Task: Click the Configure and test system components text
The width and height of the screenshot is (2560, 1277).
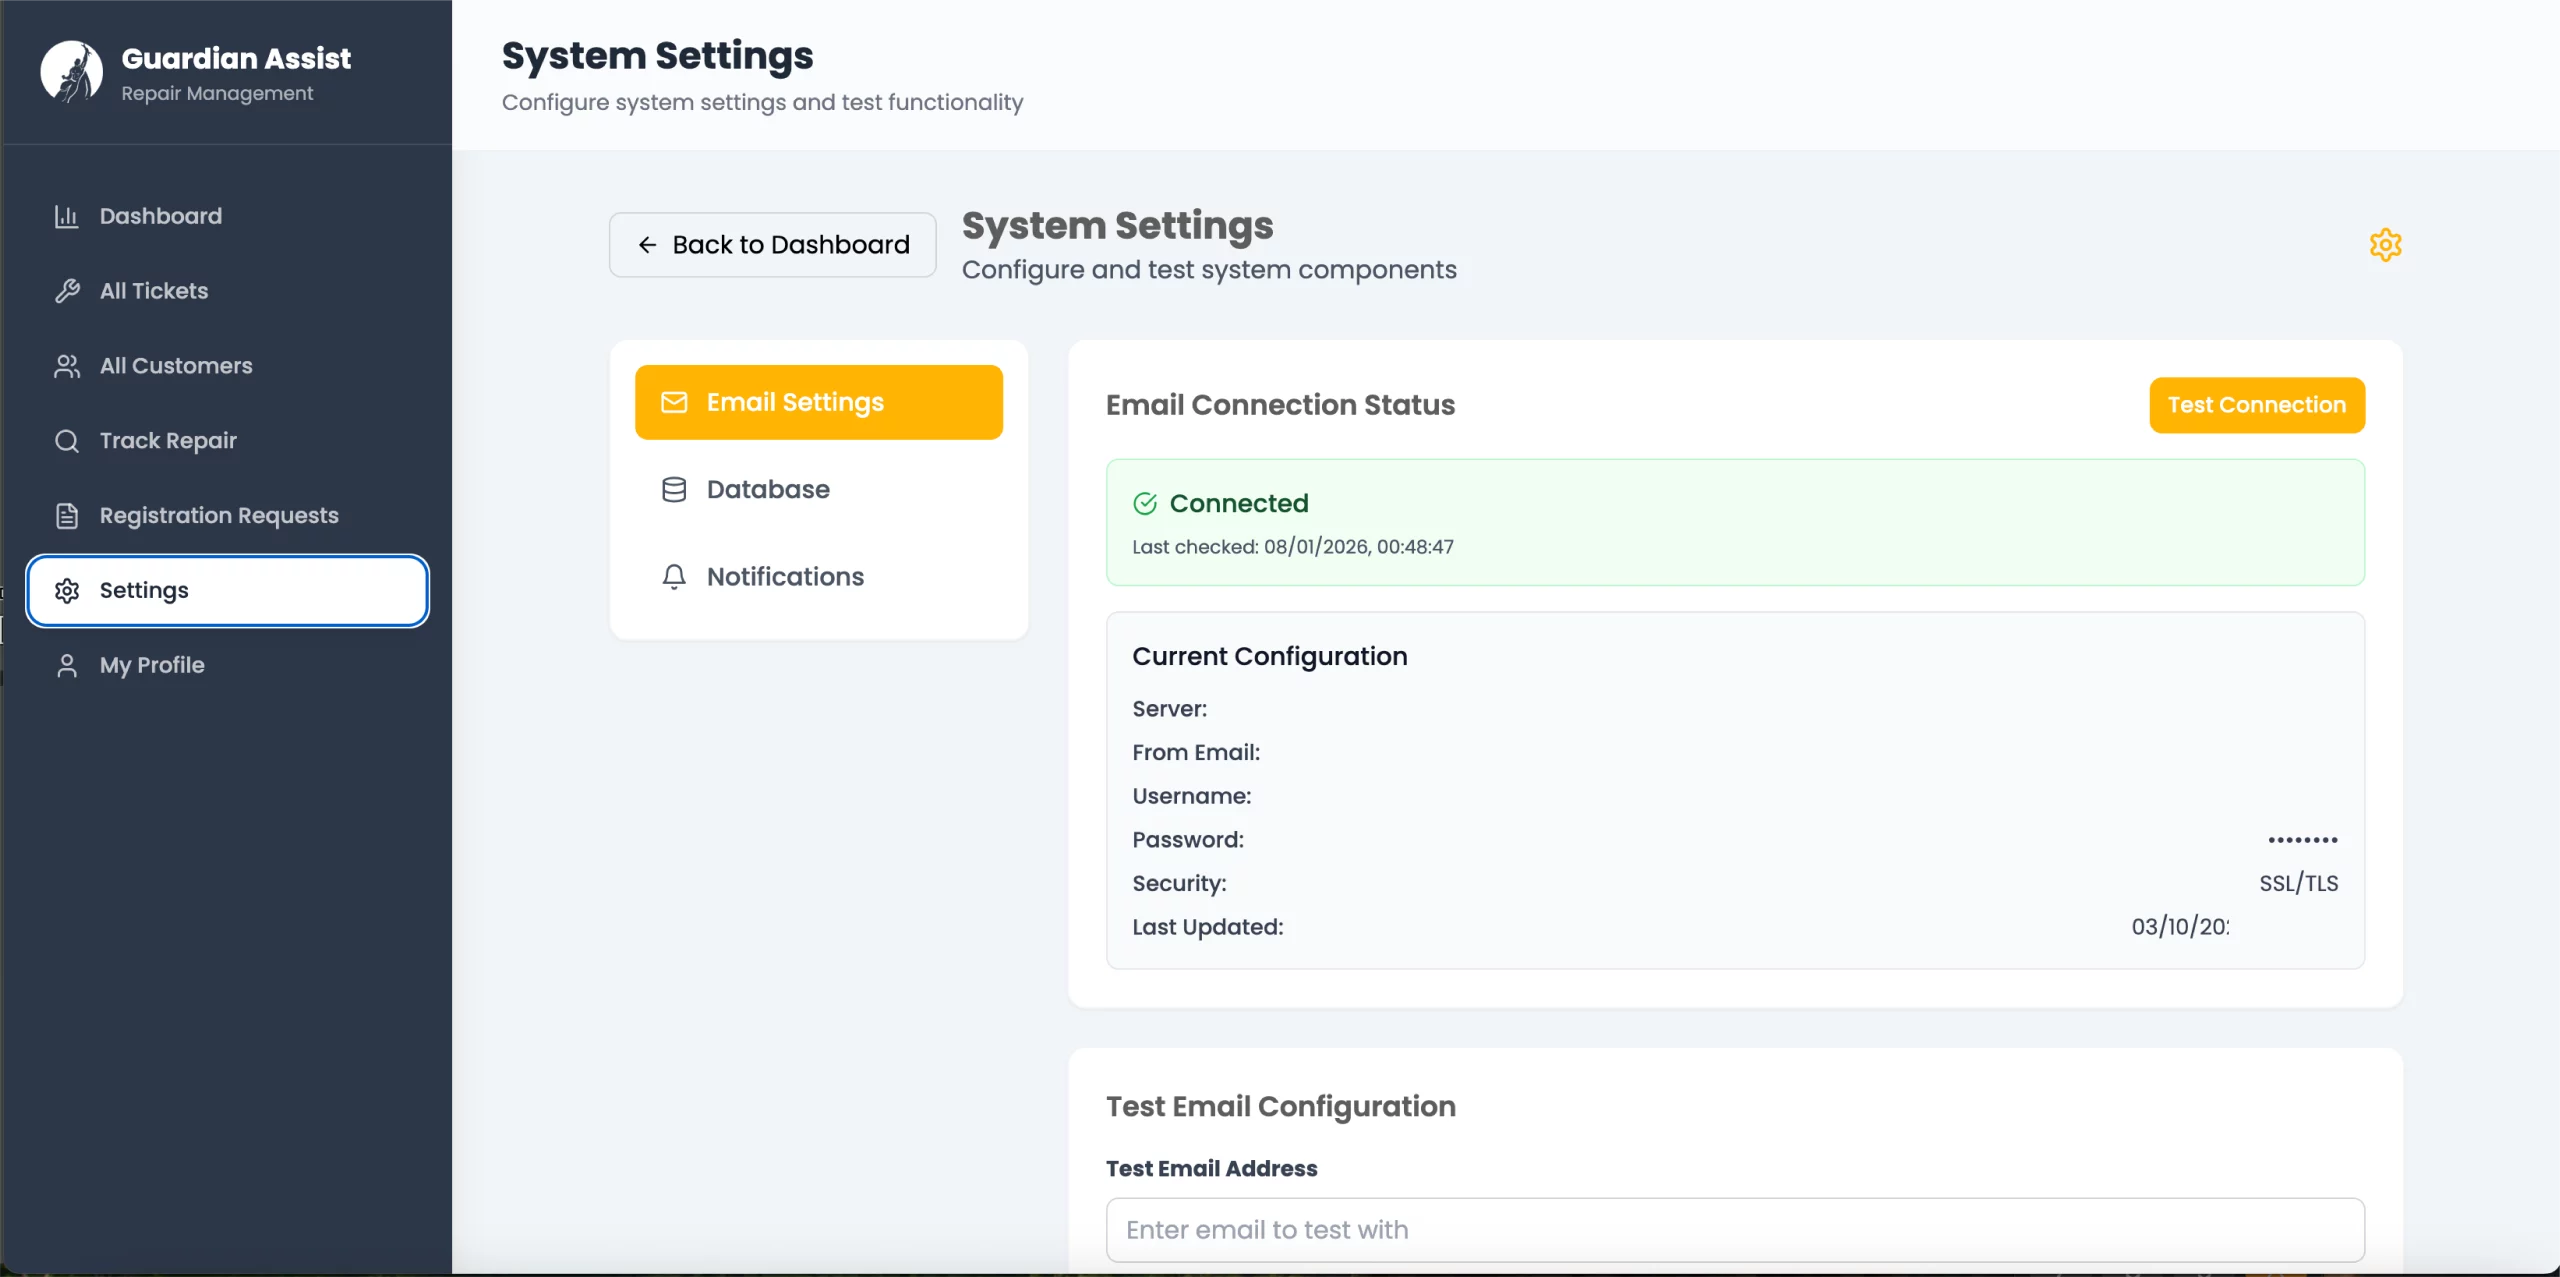Action: [1209, 270]
